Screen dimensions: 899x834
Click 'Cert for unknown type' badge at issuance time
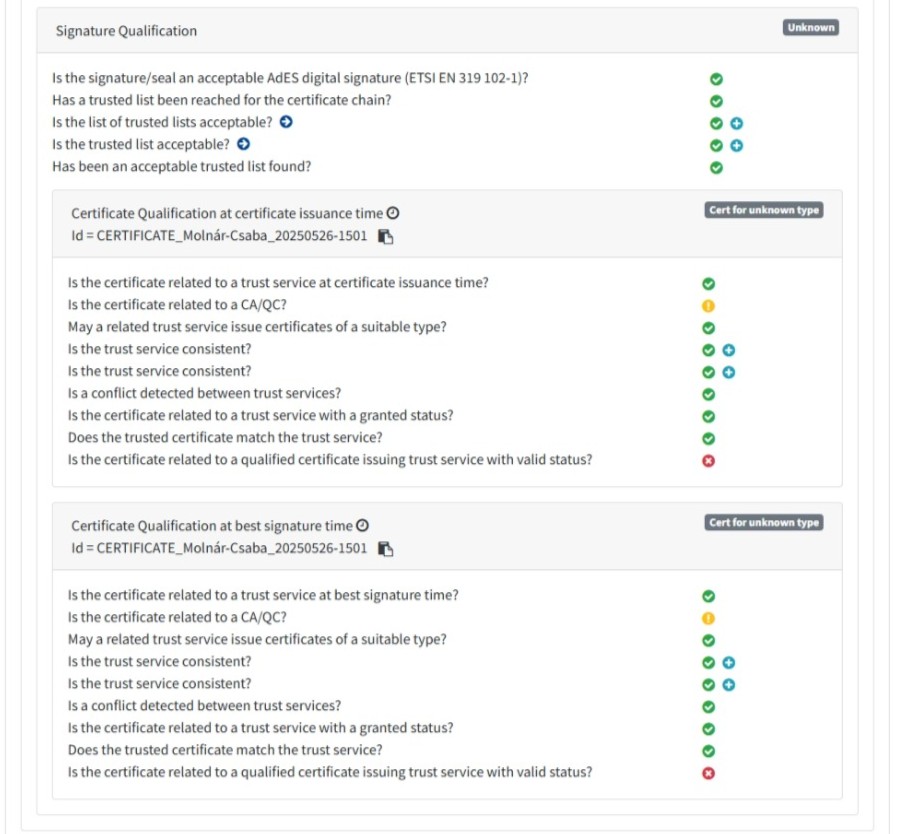click(x=764, y=211)
